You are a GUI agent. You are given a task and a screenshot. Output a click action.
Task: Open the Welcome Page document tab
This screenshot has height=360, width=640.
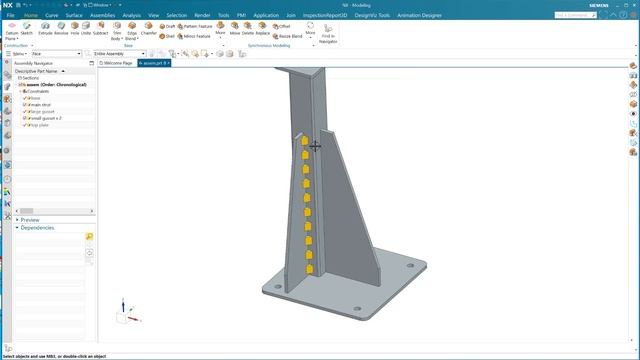116,63
